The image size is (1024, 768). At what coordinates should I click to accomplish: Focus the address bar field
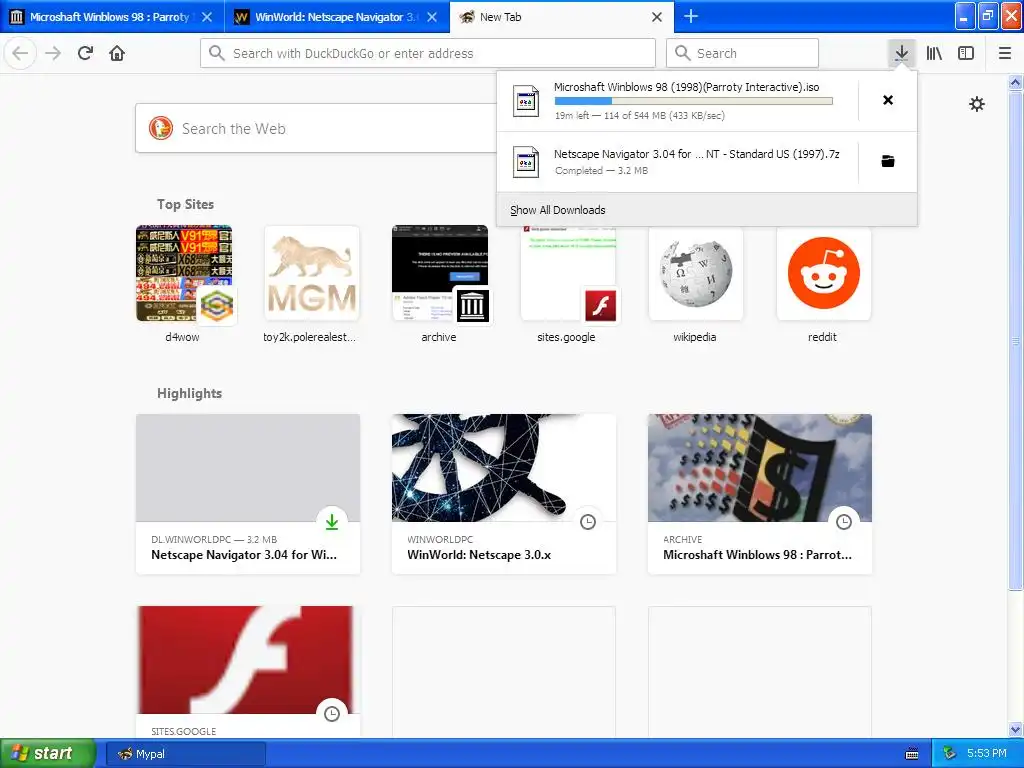(x=428, y=53)
